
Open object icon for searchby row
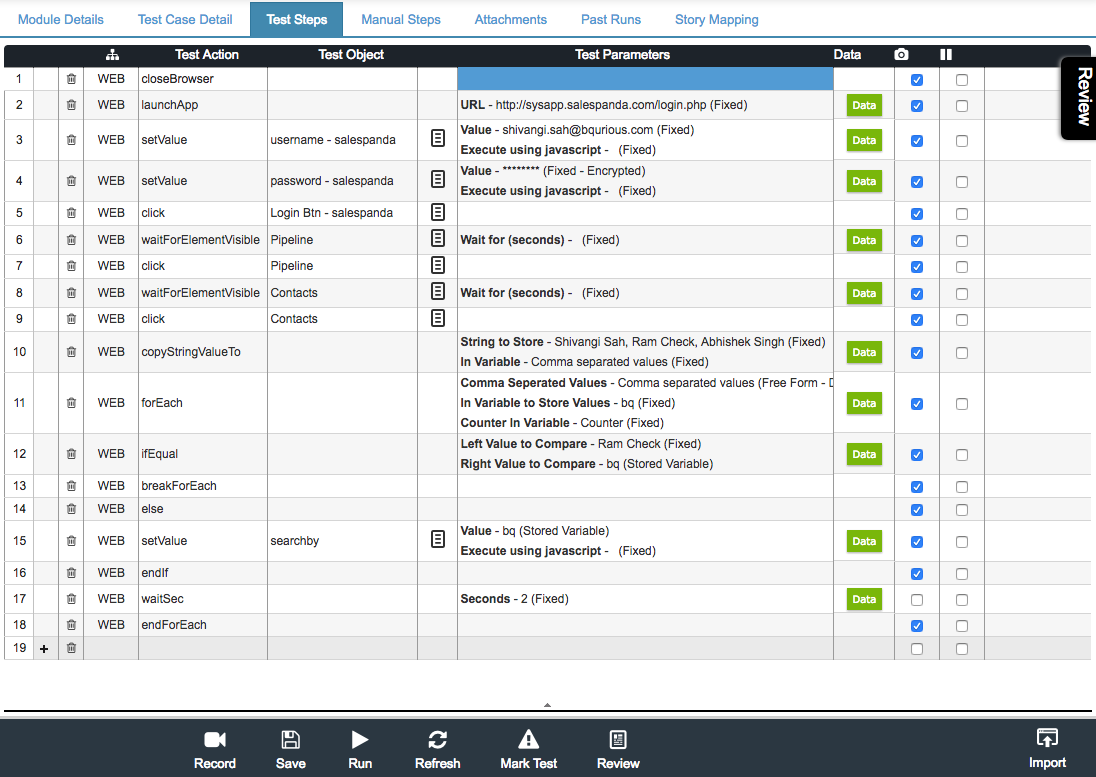tap(438, 539)
